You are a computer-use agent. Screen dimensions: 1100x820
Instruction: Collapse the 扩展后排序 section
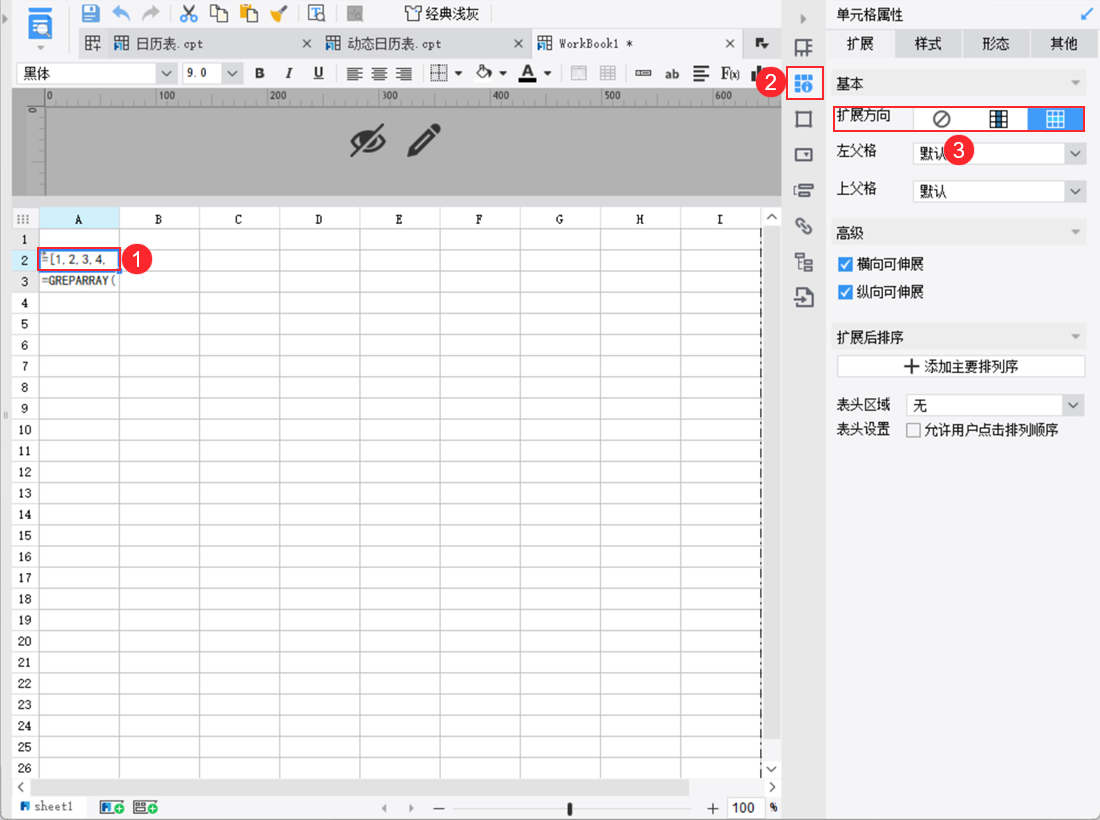[1075, 337]
